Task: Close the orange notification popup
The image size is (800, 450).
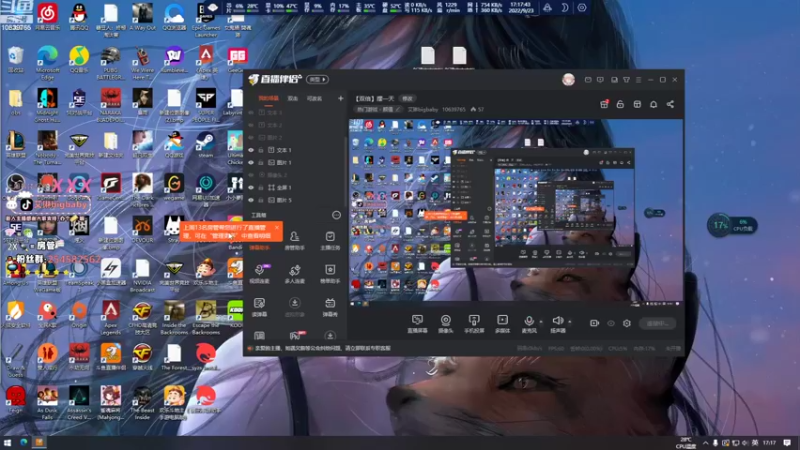Action: pyautogui.click(x=277, y=228)
